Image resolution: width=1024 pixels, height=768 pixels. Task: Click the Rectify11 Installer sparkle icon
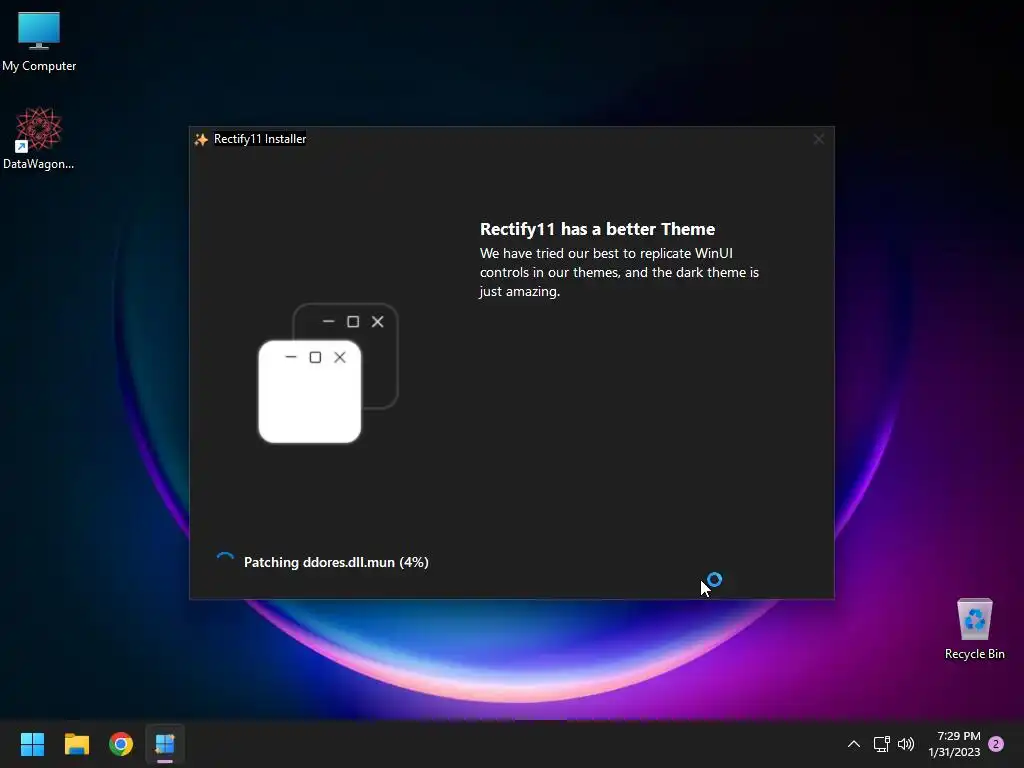point(201,139)
